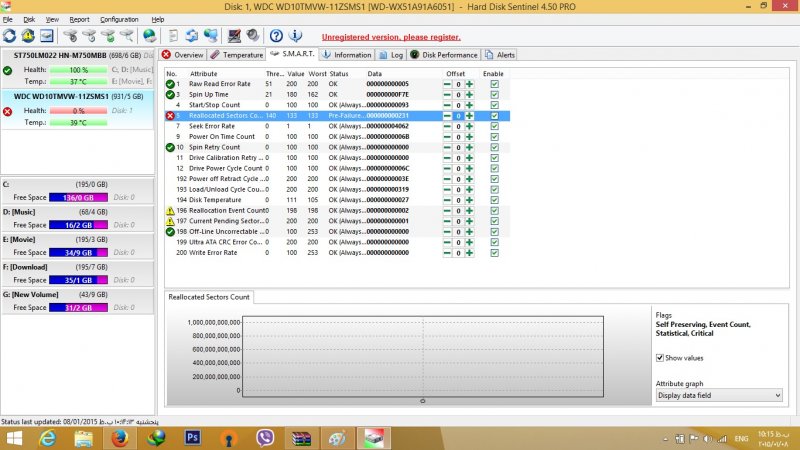The image size is (800, 450).
Task: Select the WDC WD10TMVW-11ZSMS1 disk entry
Action: pos(78,109)
